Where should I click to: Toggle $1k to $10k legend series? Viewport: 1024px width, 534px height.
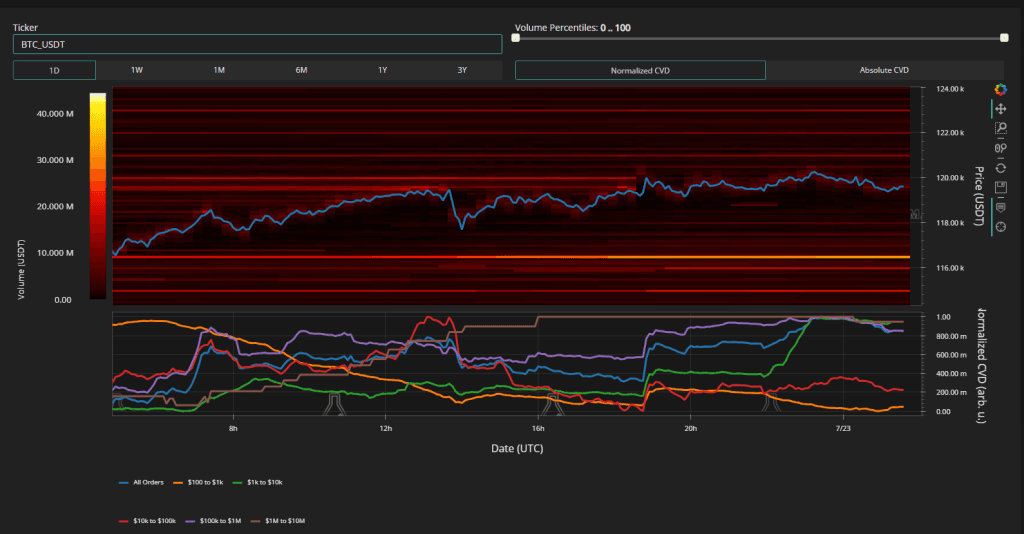point(257,482)
